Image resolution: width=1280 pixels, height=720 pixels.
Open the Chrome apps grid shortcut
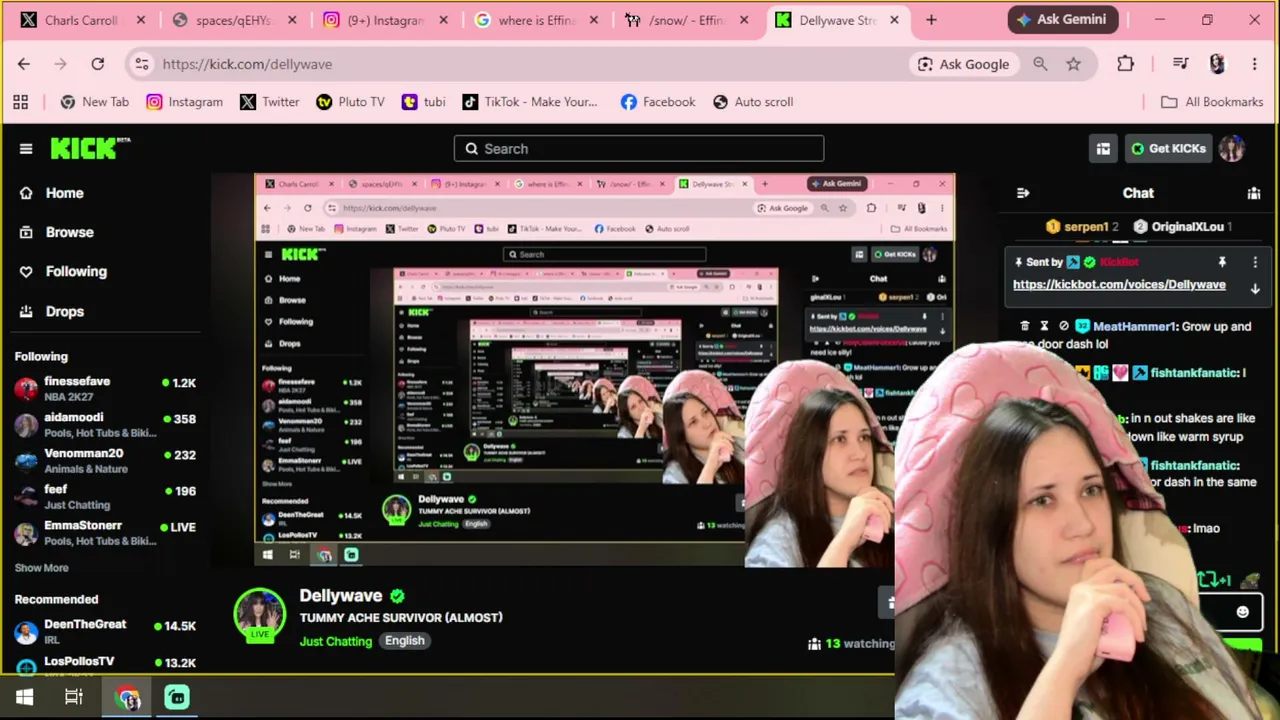[x=20, y=102]
